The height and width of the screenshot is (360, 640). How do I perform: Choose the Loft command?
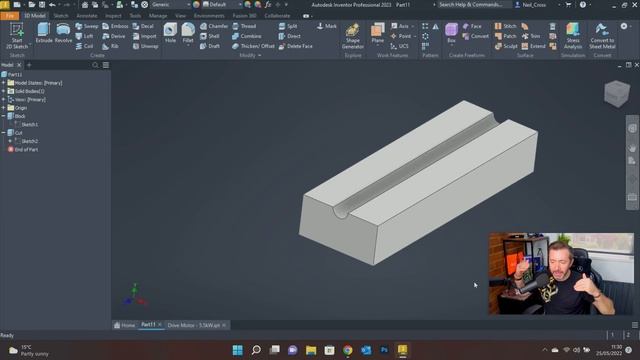pos(84,36)
